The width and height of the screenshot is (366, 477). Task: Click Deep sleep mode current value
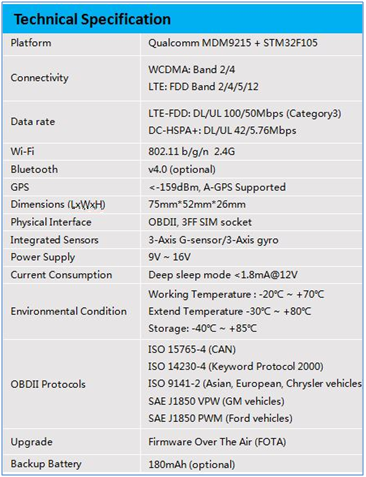click(x=223, y=275)
